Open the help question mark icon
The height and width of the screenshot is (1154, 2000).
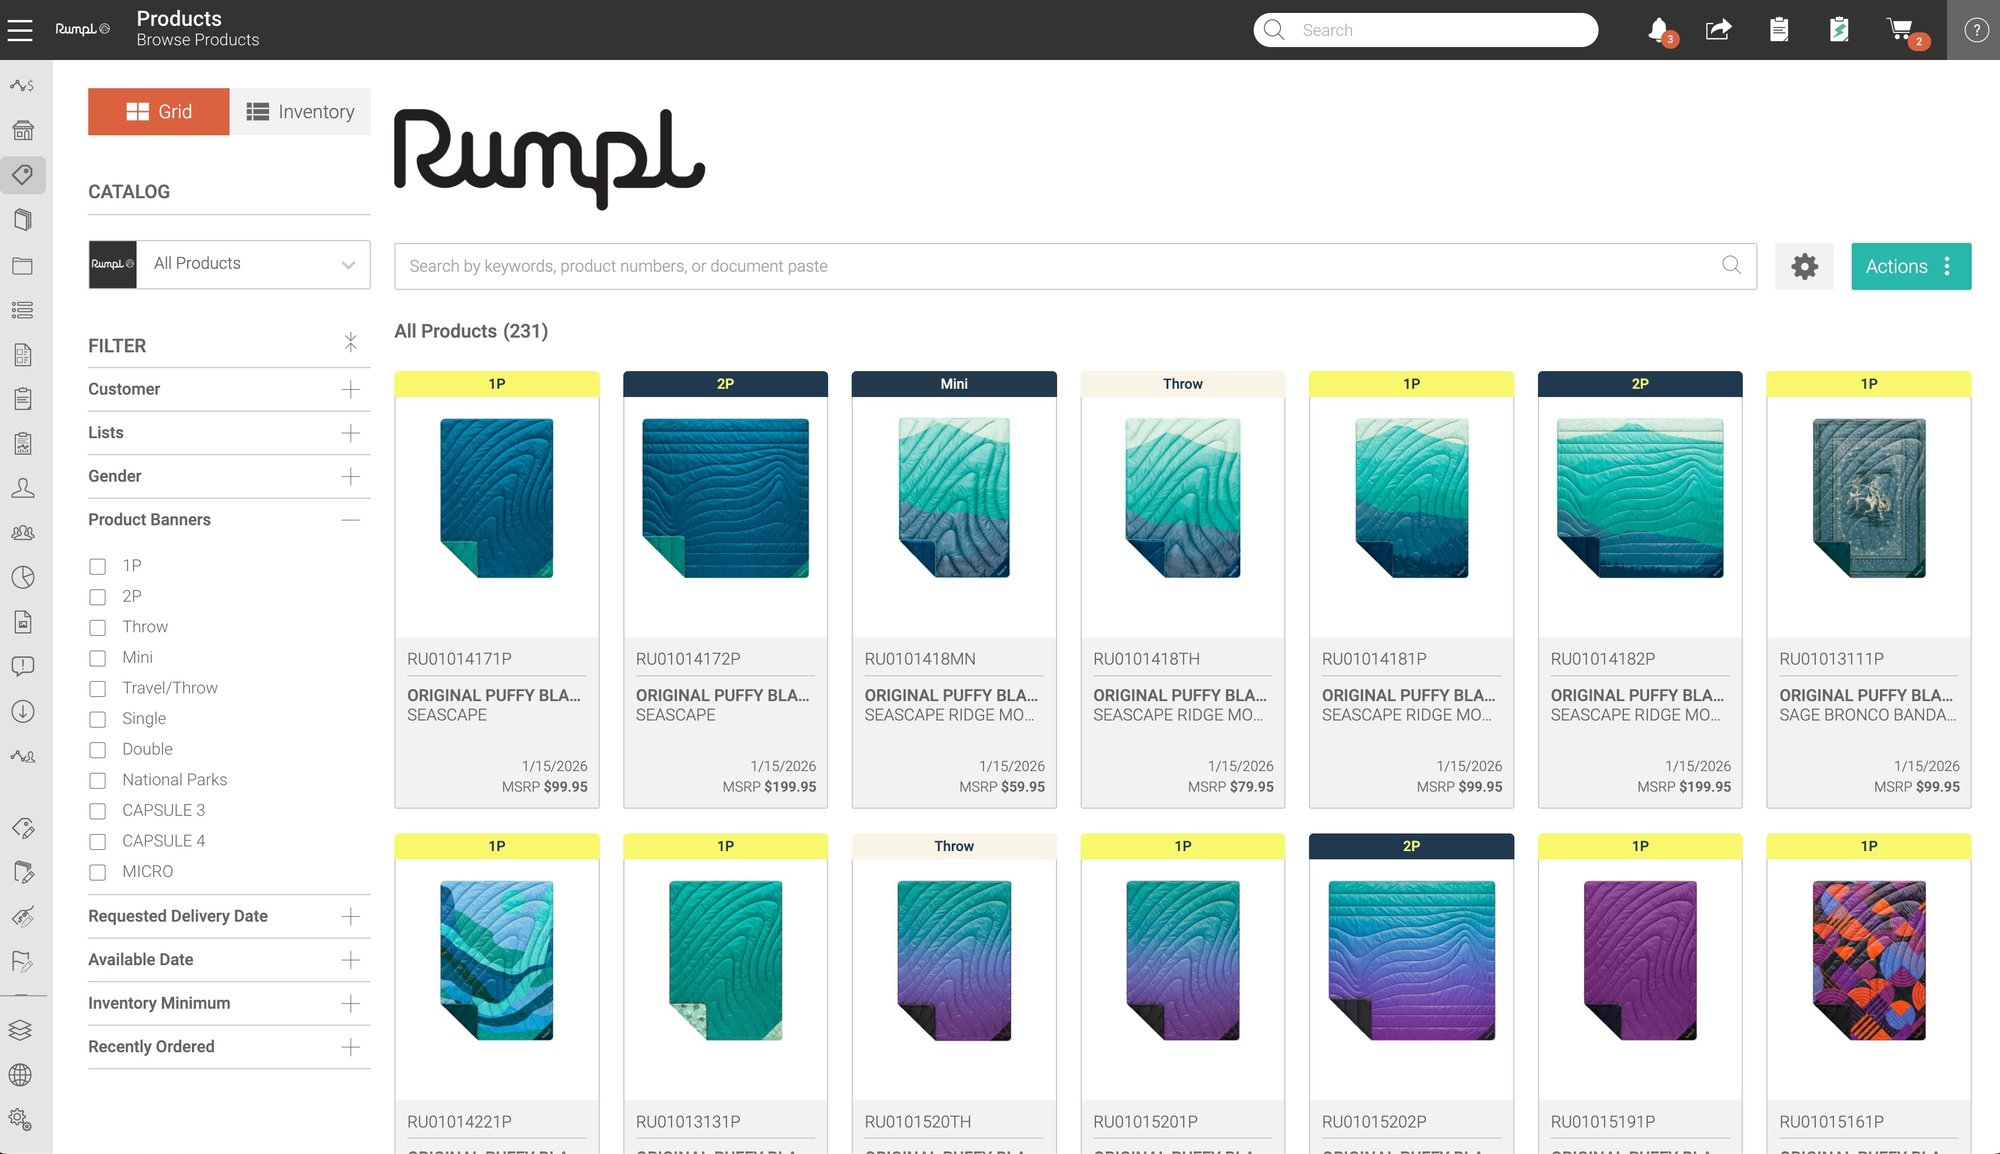click(1976, 30)
